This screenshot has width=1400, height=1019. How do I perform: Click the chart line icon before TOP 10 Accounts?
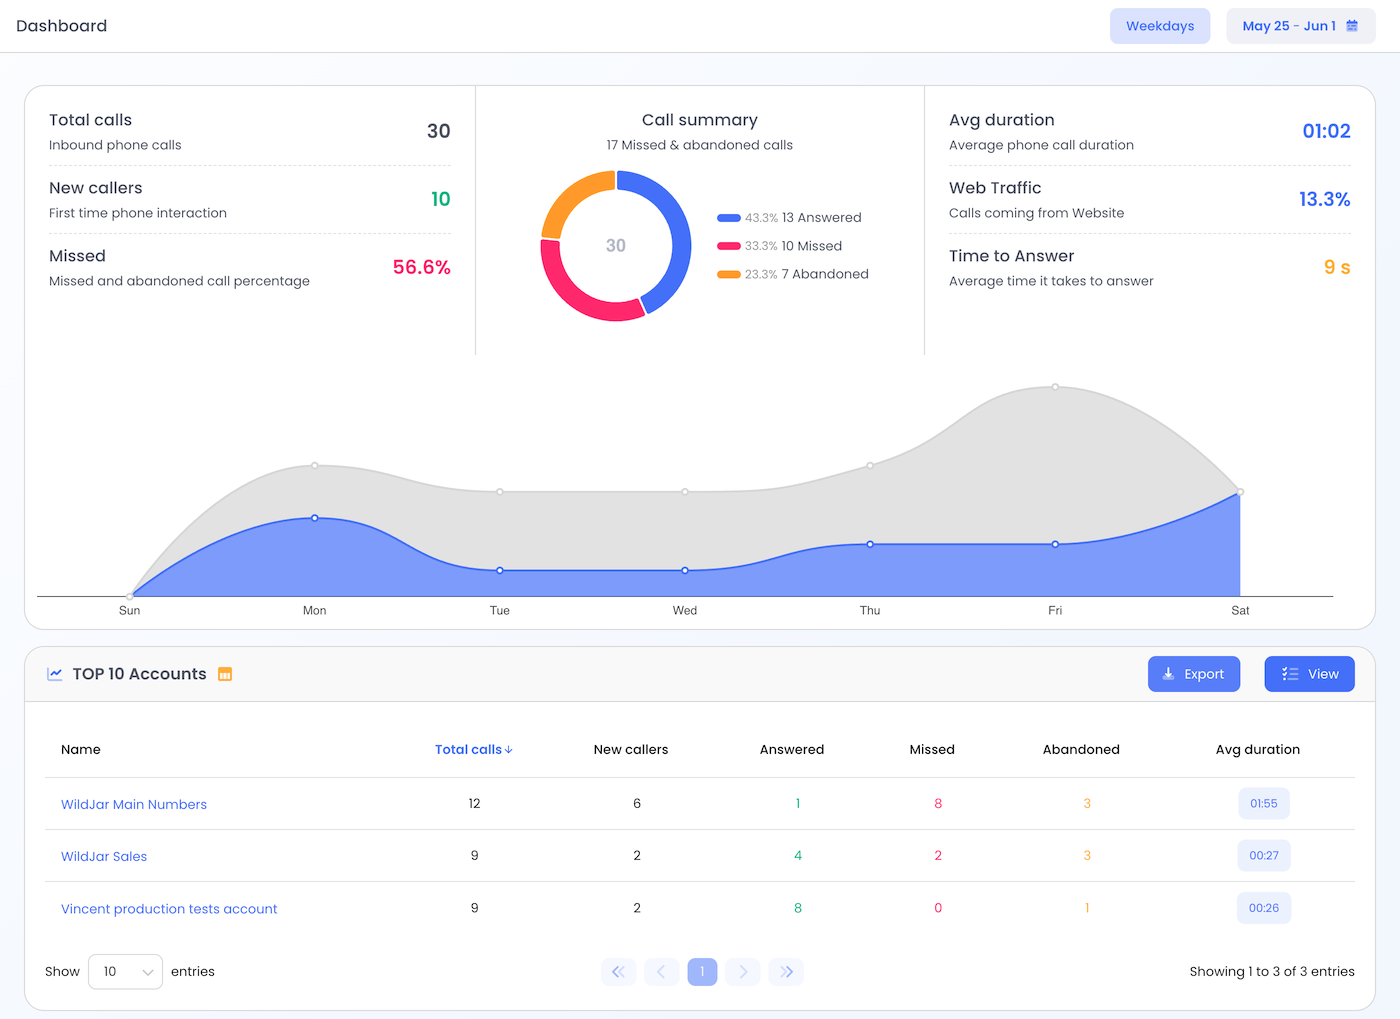55,674
